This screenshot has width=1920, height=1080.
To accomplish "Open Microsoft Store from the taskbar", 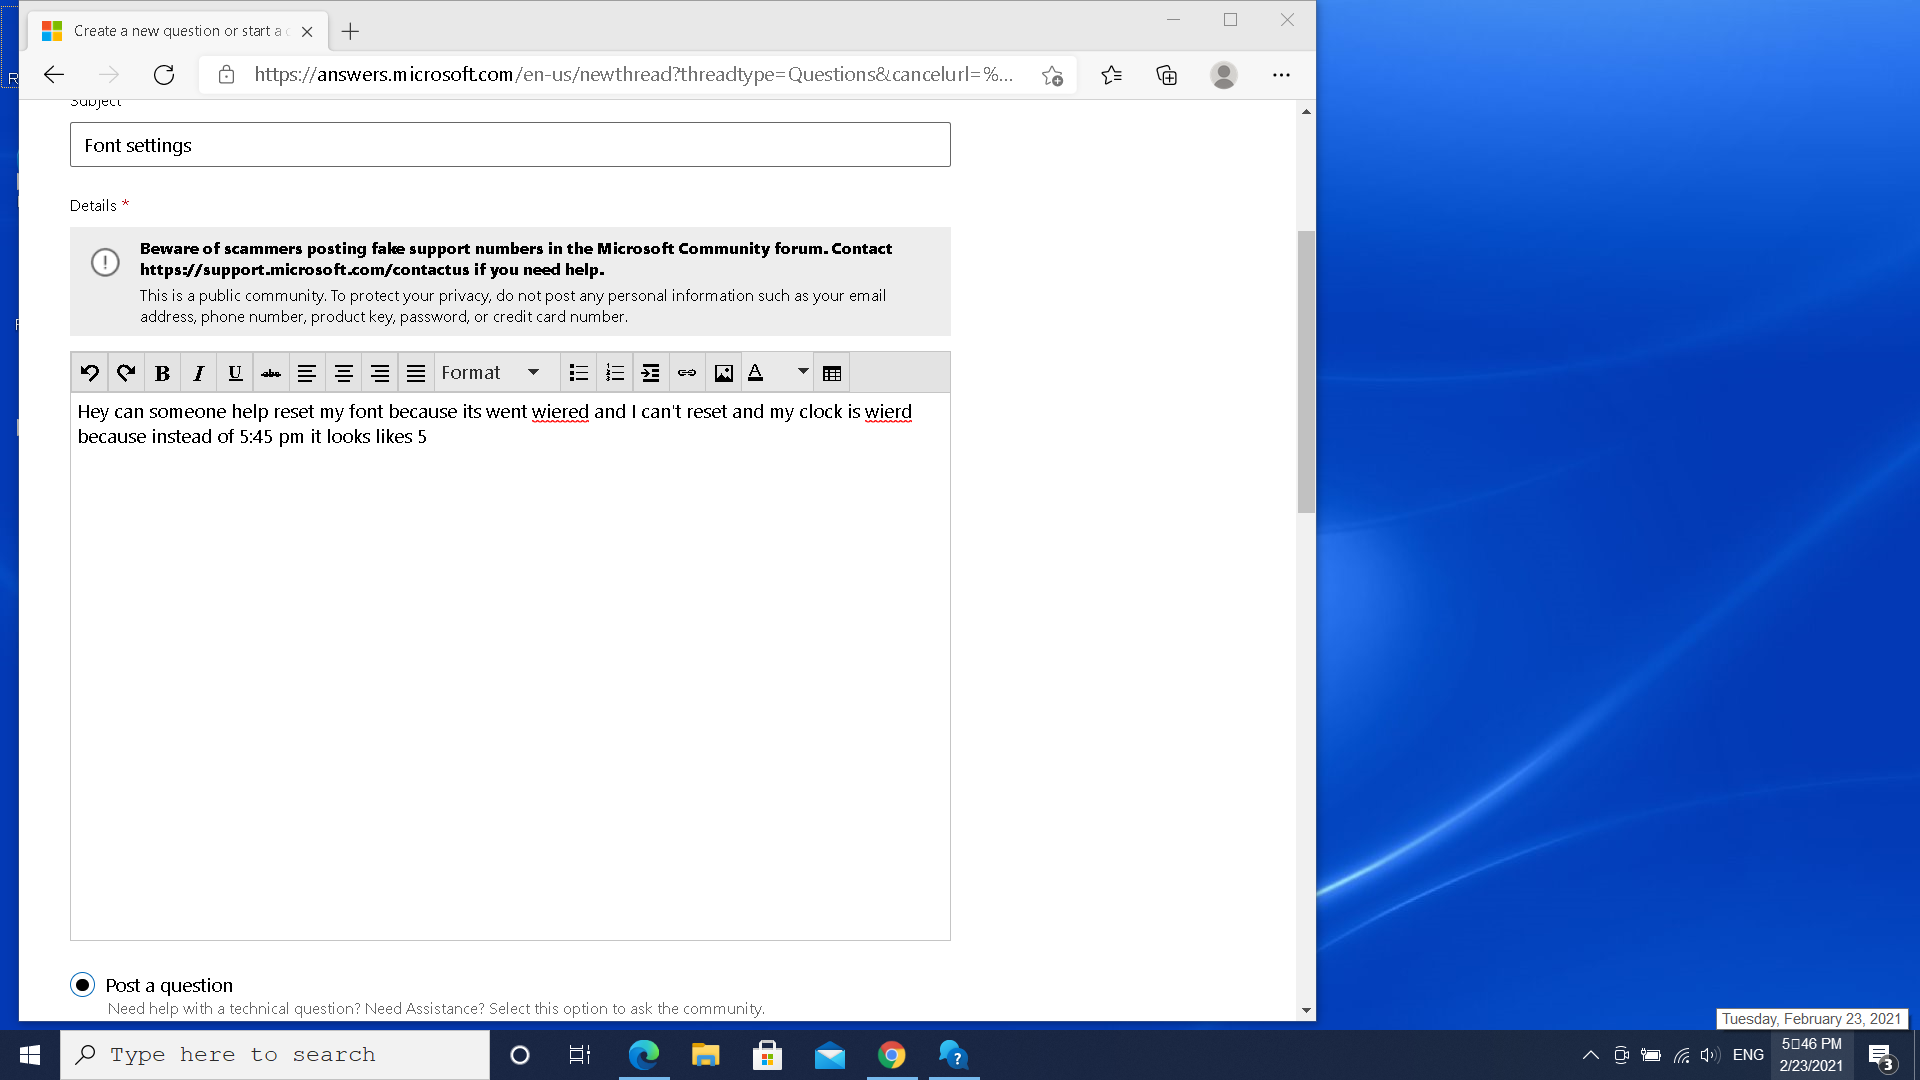I will click(x=767, y=1055).
